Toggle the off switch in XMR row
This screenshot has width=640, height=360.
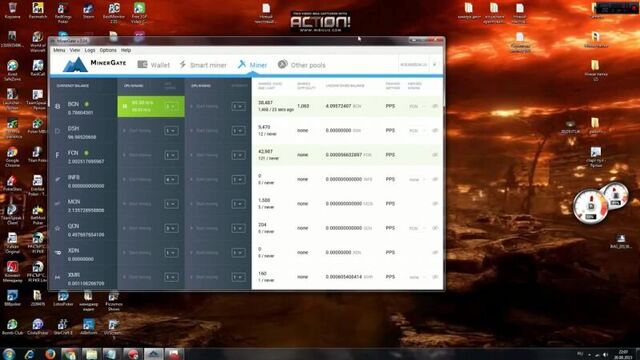(x=435, y=277)
